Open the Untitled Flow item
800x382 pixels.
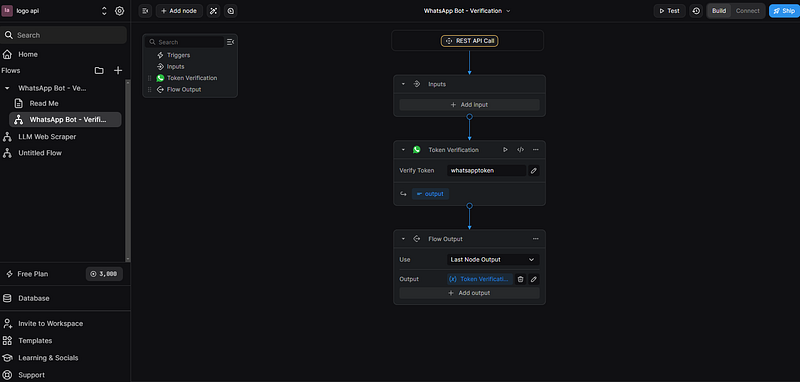(40, 153)
